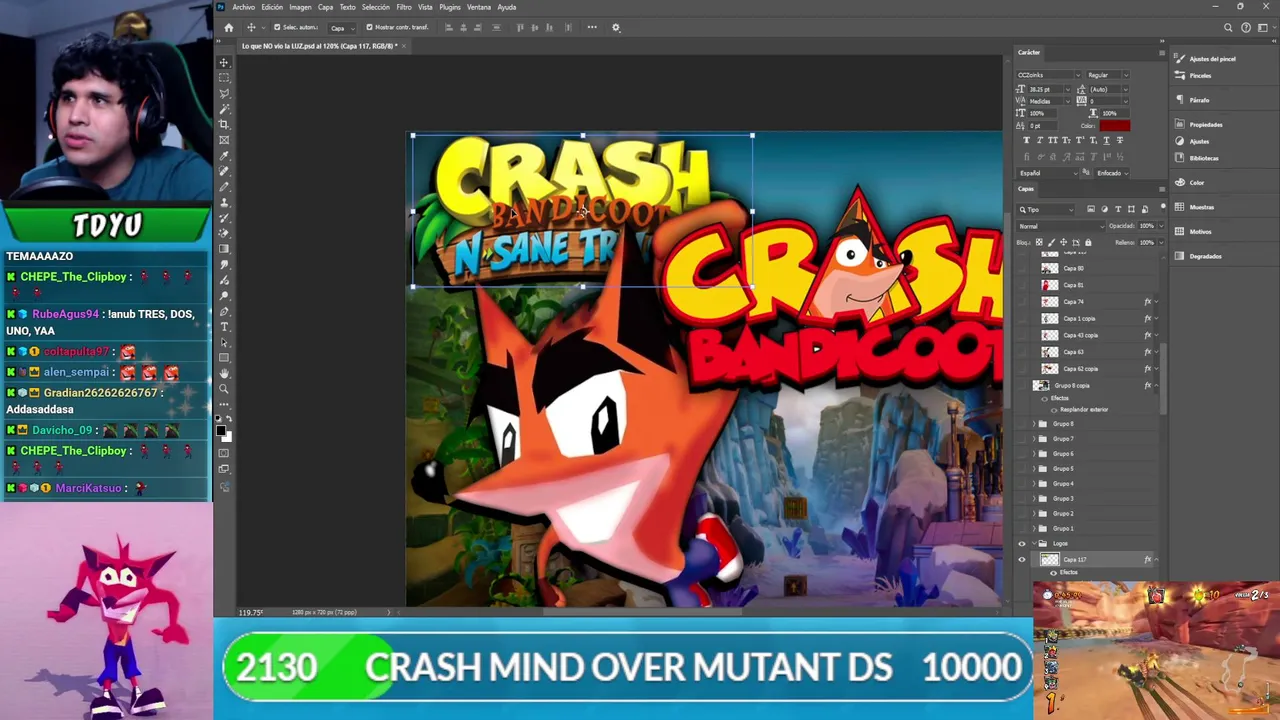This screenshot has height=720, width=1280.
Task: Show the Capa 63 layer
Action: click(1022, 352)
